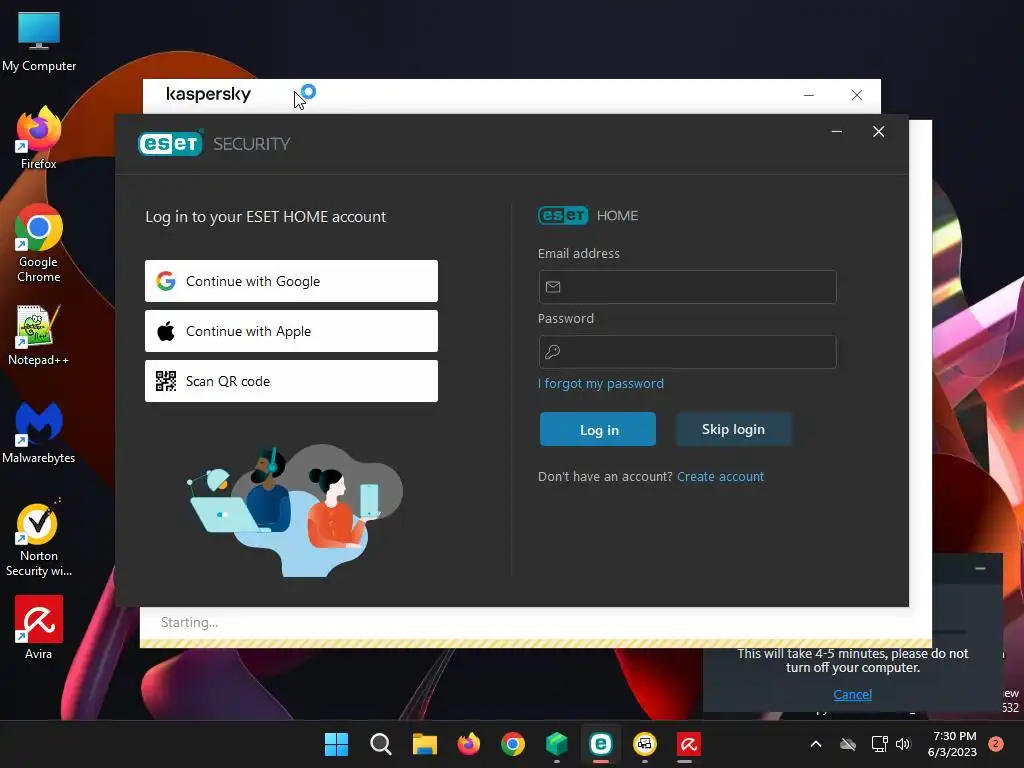
Task: Open notification center badge
Action: (x=996, y=744)
